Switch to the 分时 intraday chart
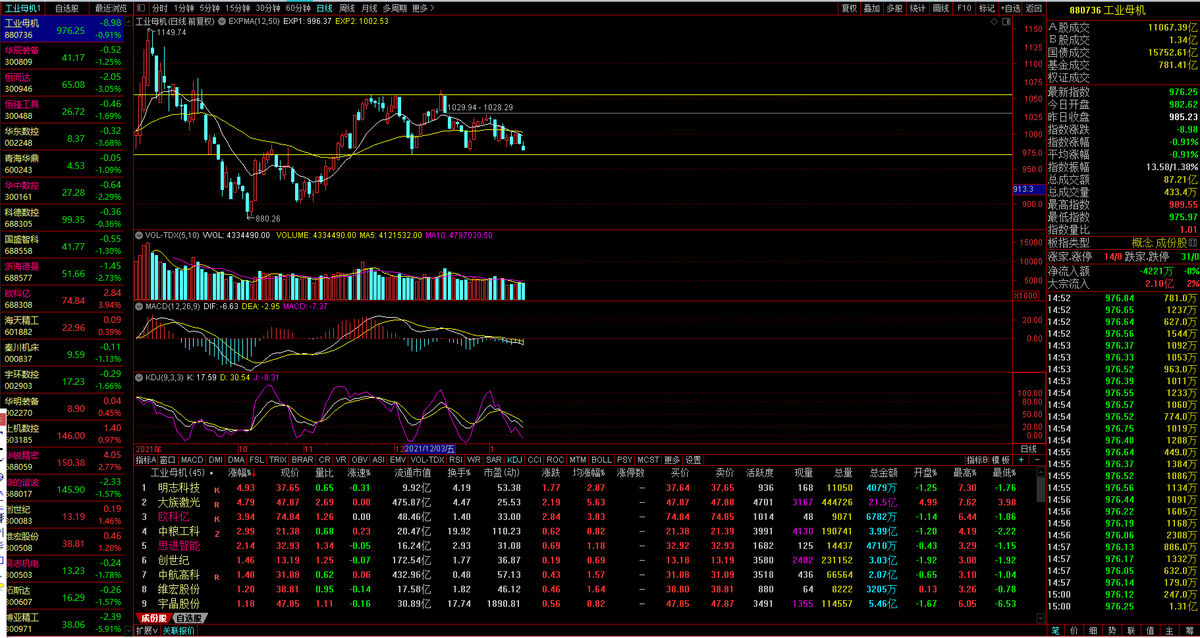The height and width of the screenshot is (638, 1200). [x=160, y=7]
